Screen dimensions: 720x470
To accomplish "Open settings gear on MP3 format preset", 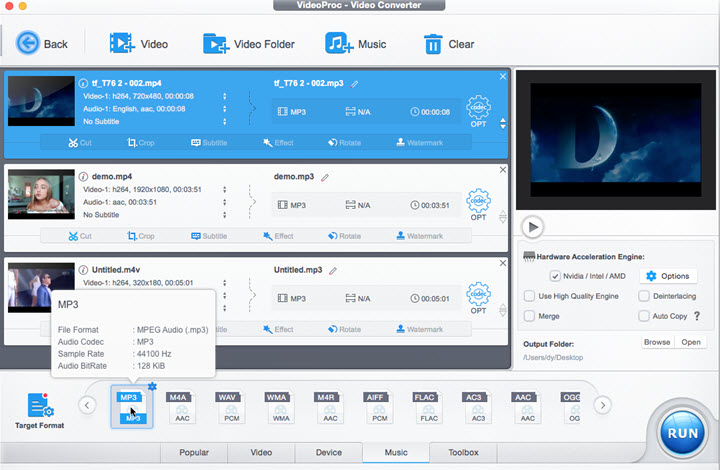I will click(x=152, y=386).
